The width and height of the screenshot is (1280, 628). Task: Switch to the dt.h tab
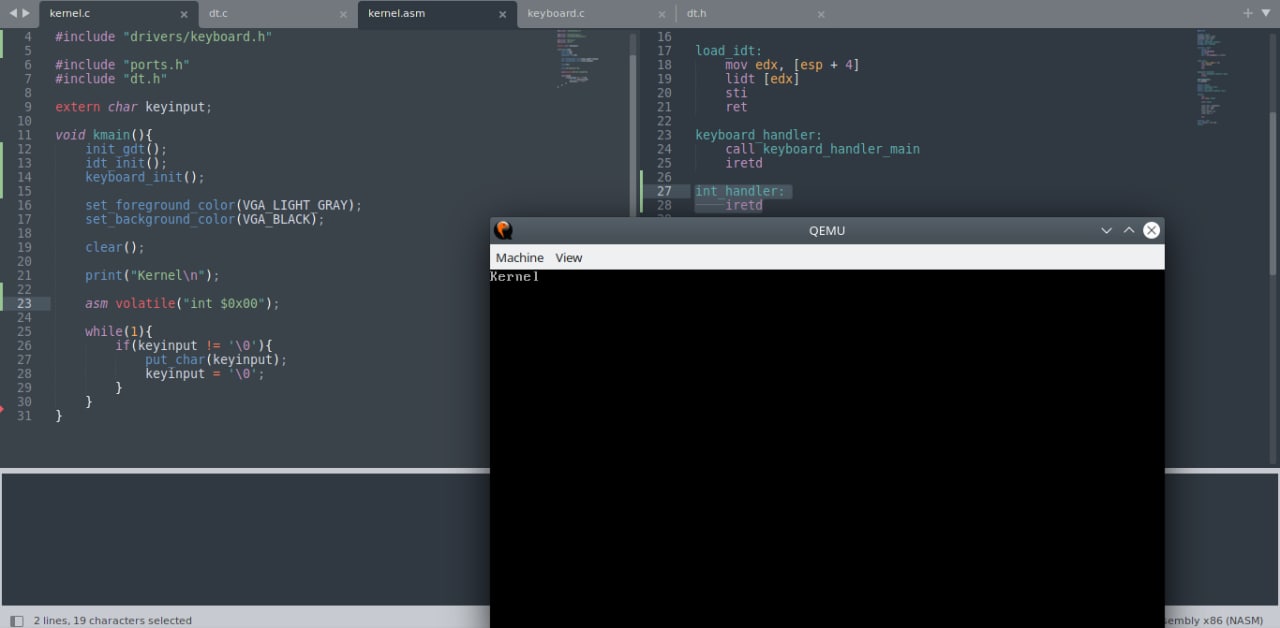point(697,14)
